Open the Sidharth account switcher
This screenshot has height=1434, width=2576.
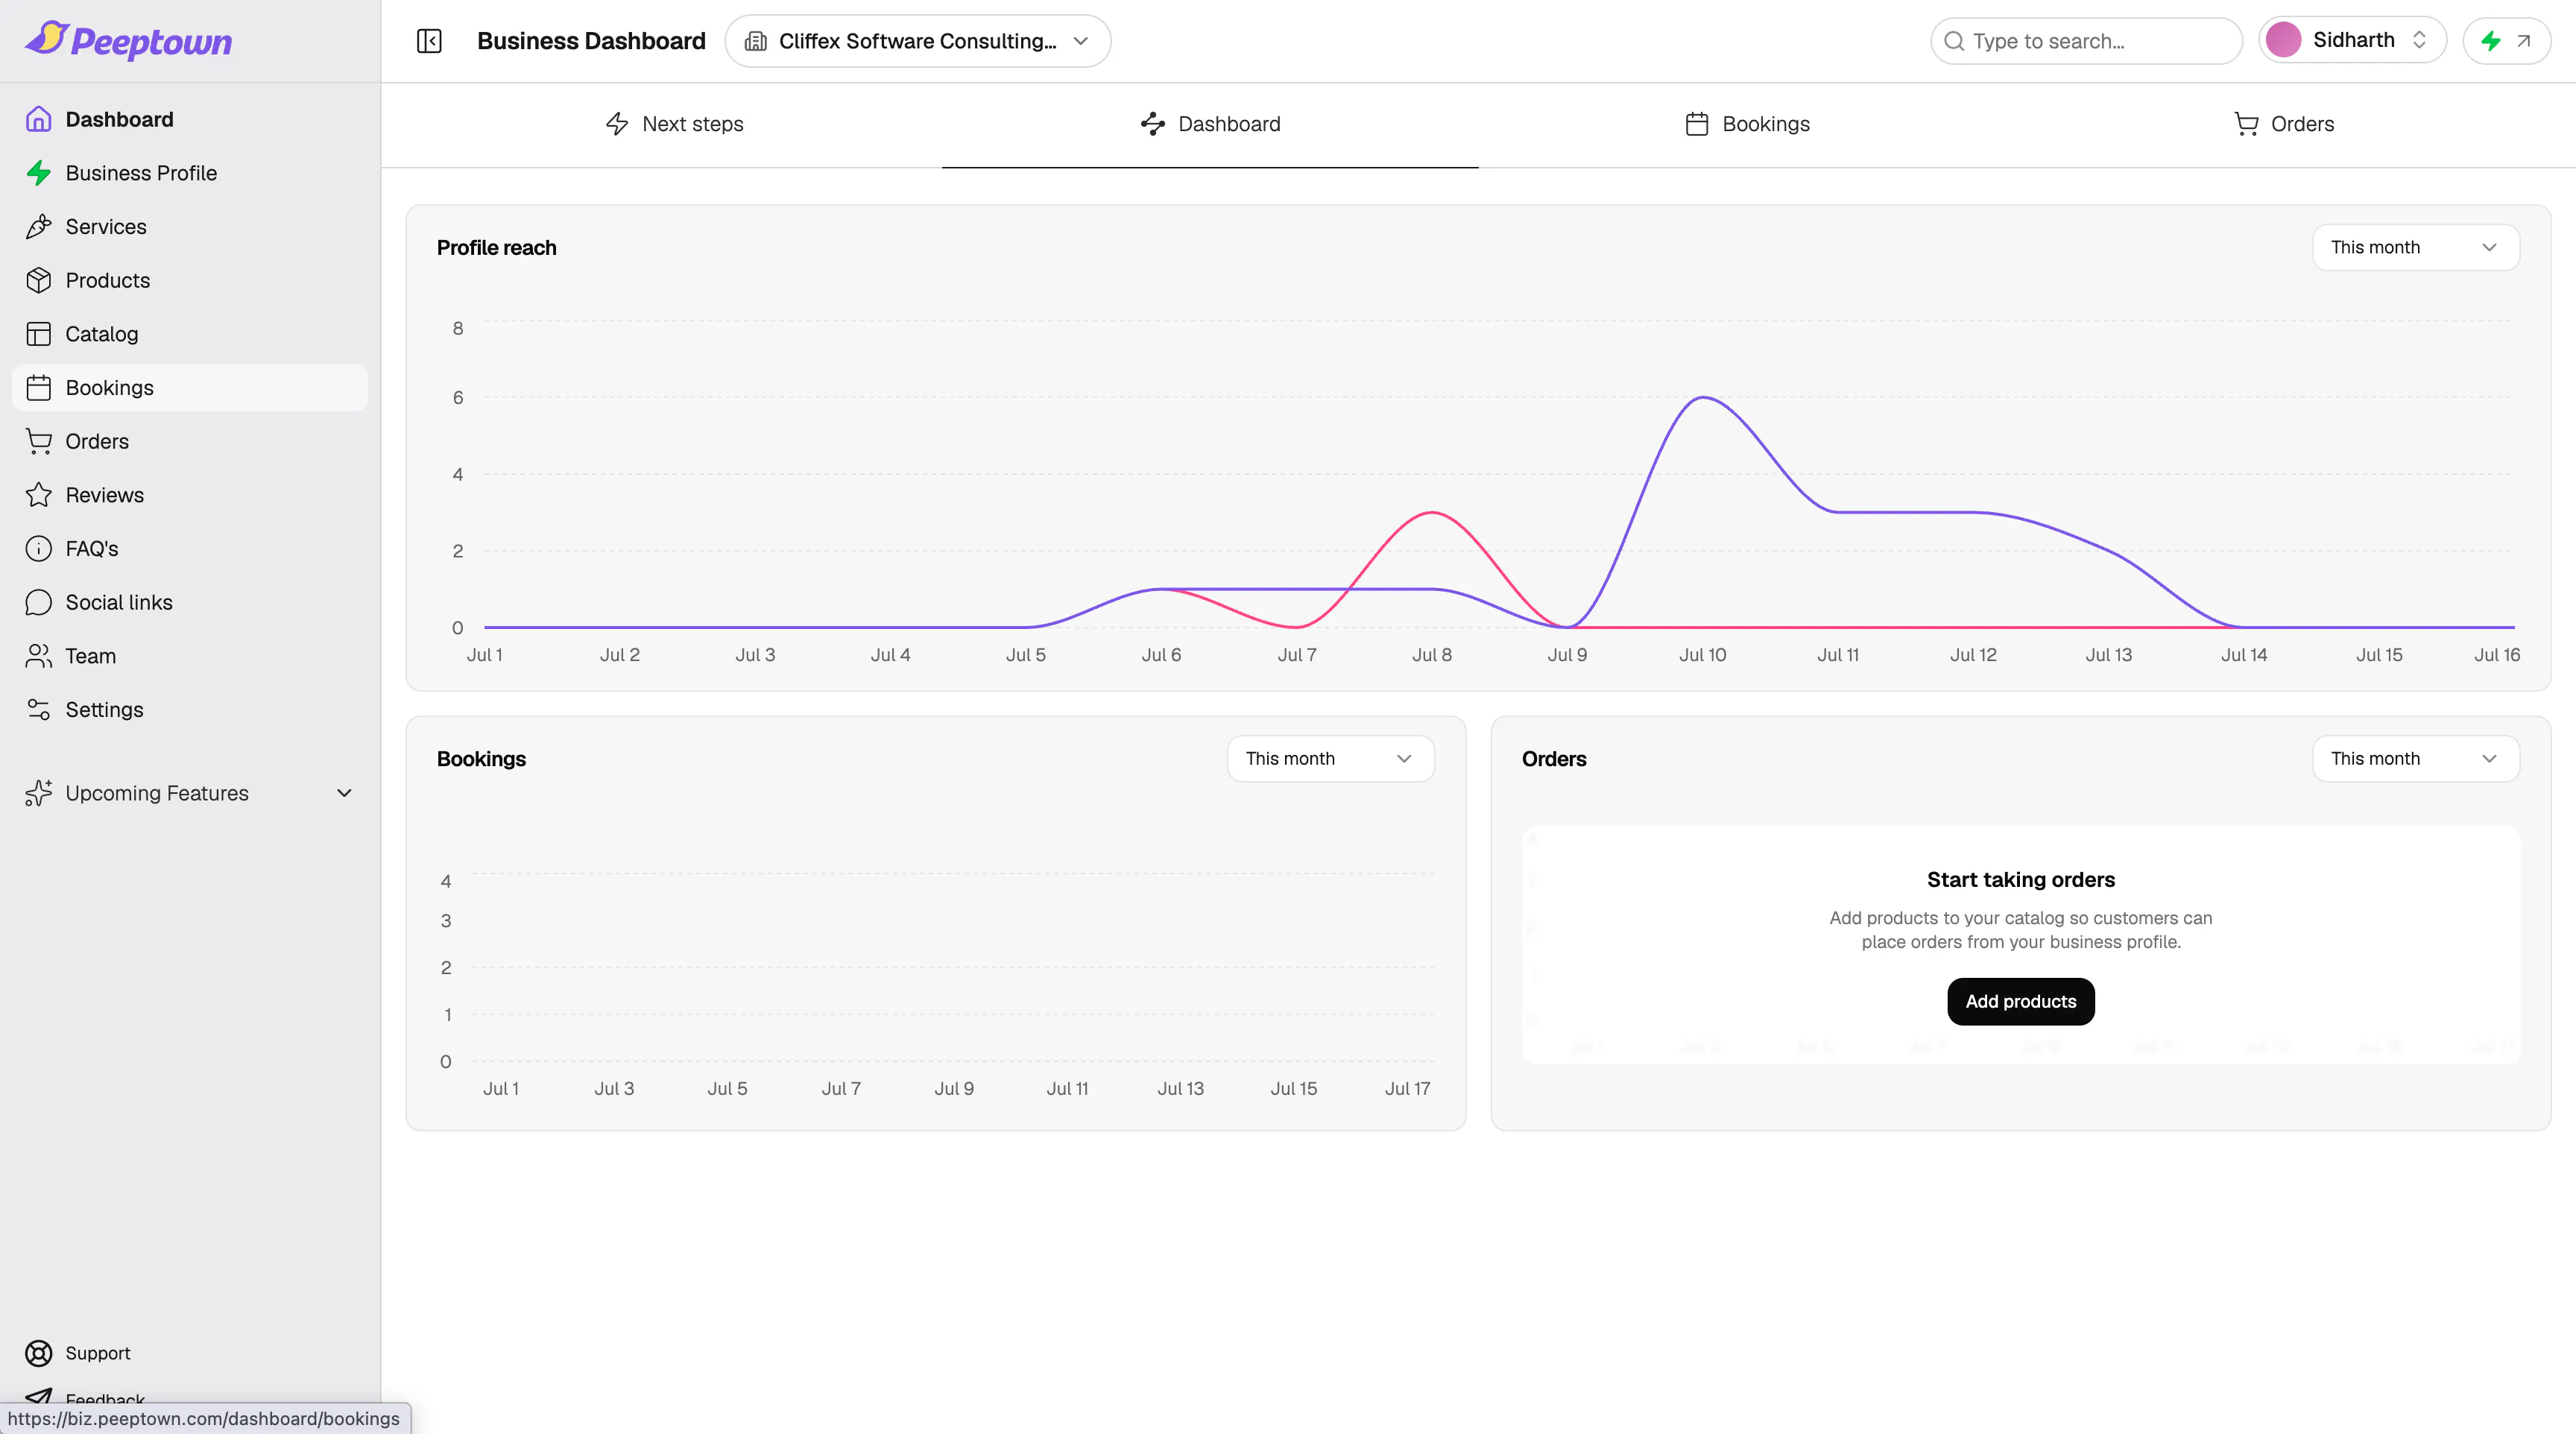[2352, 40]
